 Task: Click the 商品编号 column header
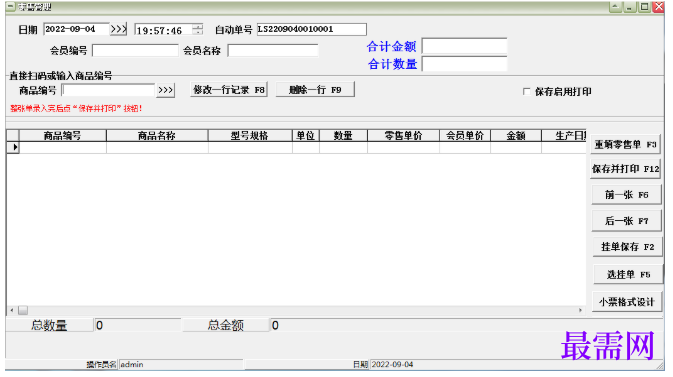(63, 136)
